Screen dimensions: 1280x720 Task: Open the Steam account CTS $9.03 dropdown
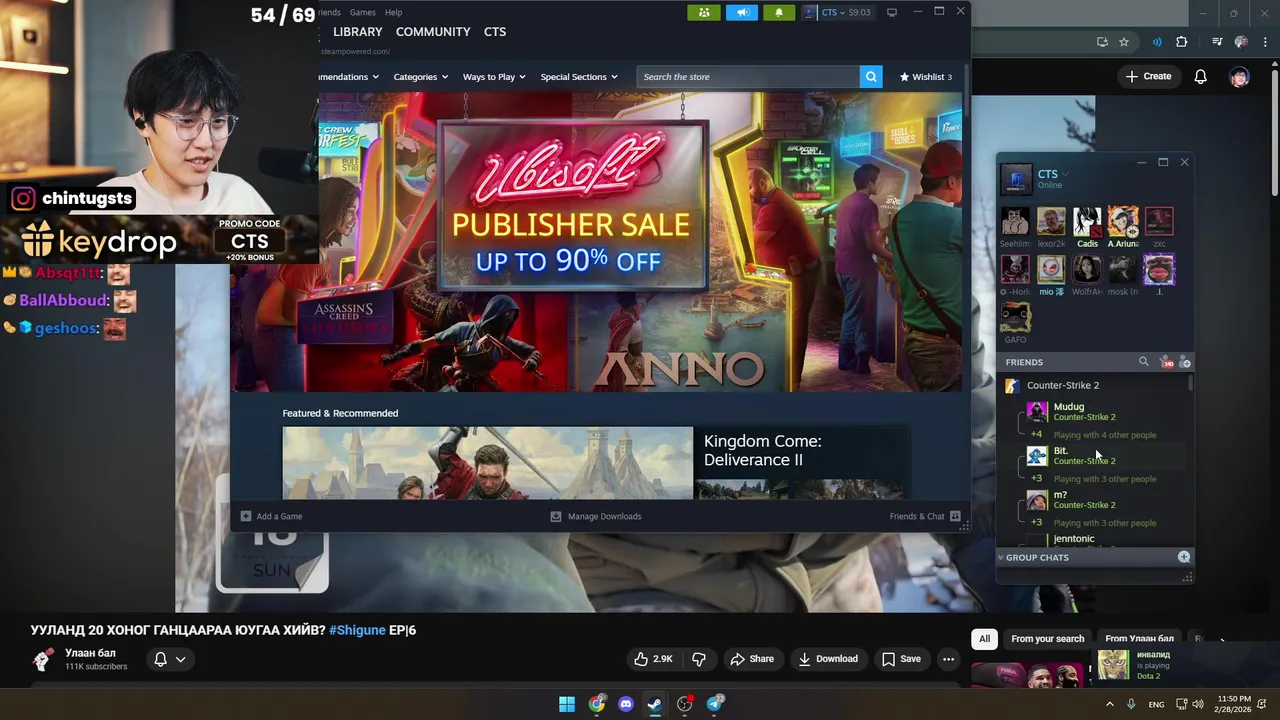pos(838,12)
